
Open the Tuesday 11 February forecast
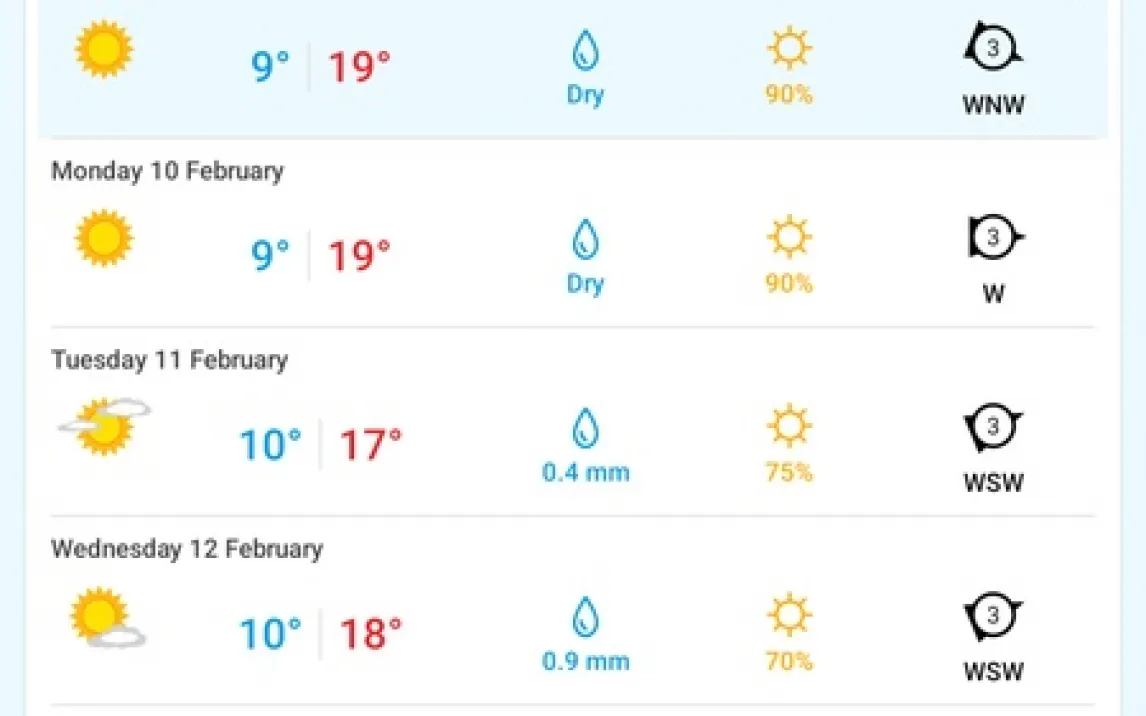tap(169, 360)
